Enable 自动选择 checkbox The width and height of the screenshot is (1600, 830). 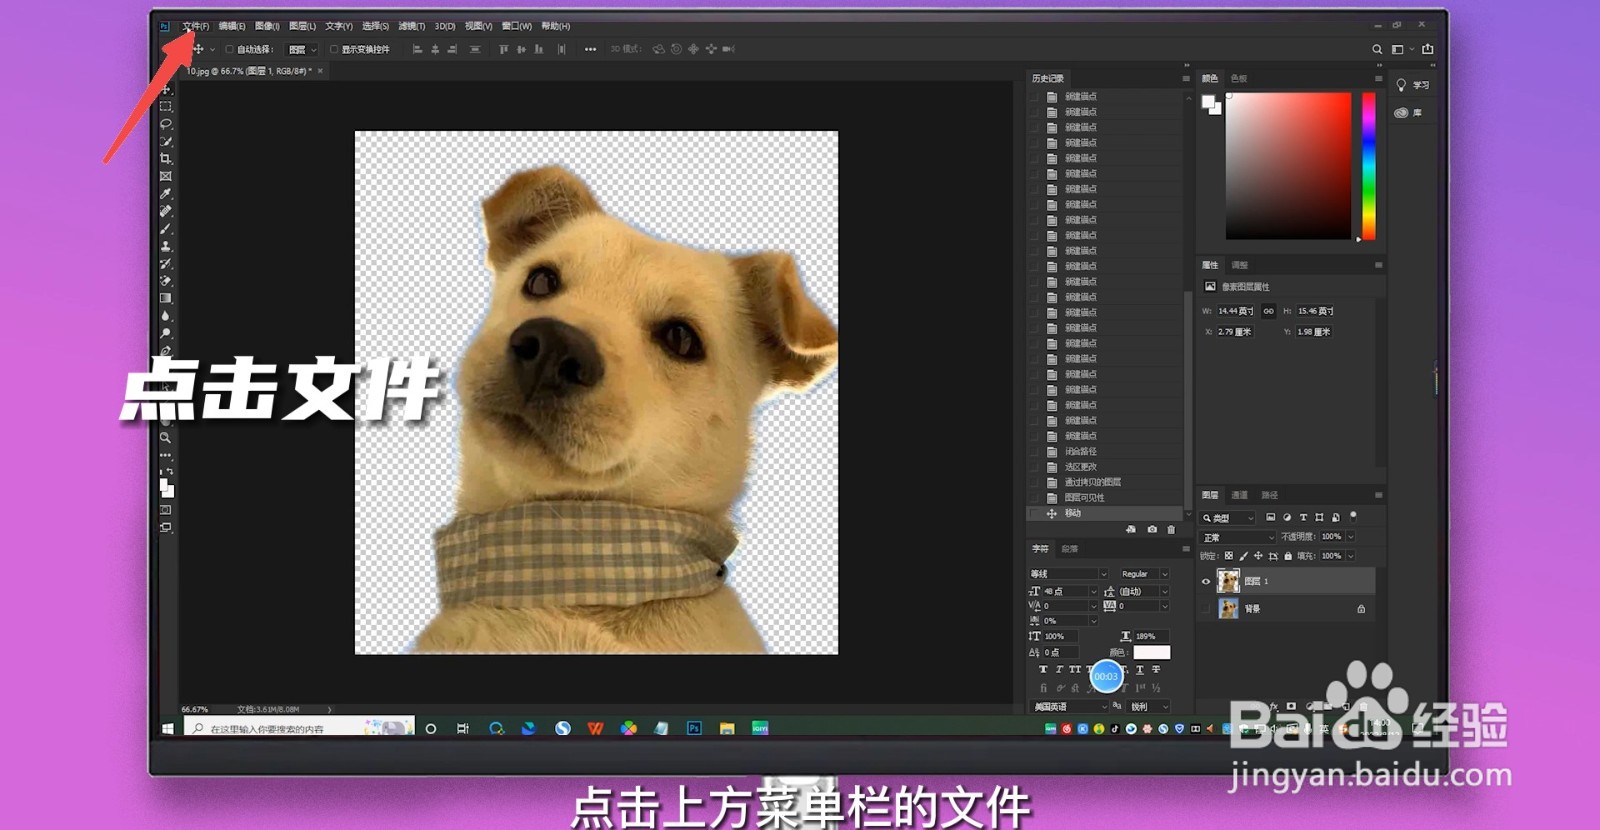point(230,49)
